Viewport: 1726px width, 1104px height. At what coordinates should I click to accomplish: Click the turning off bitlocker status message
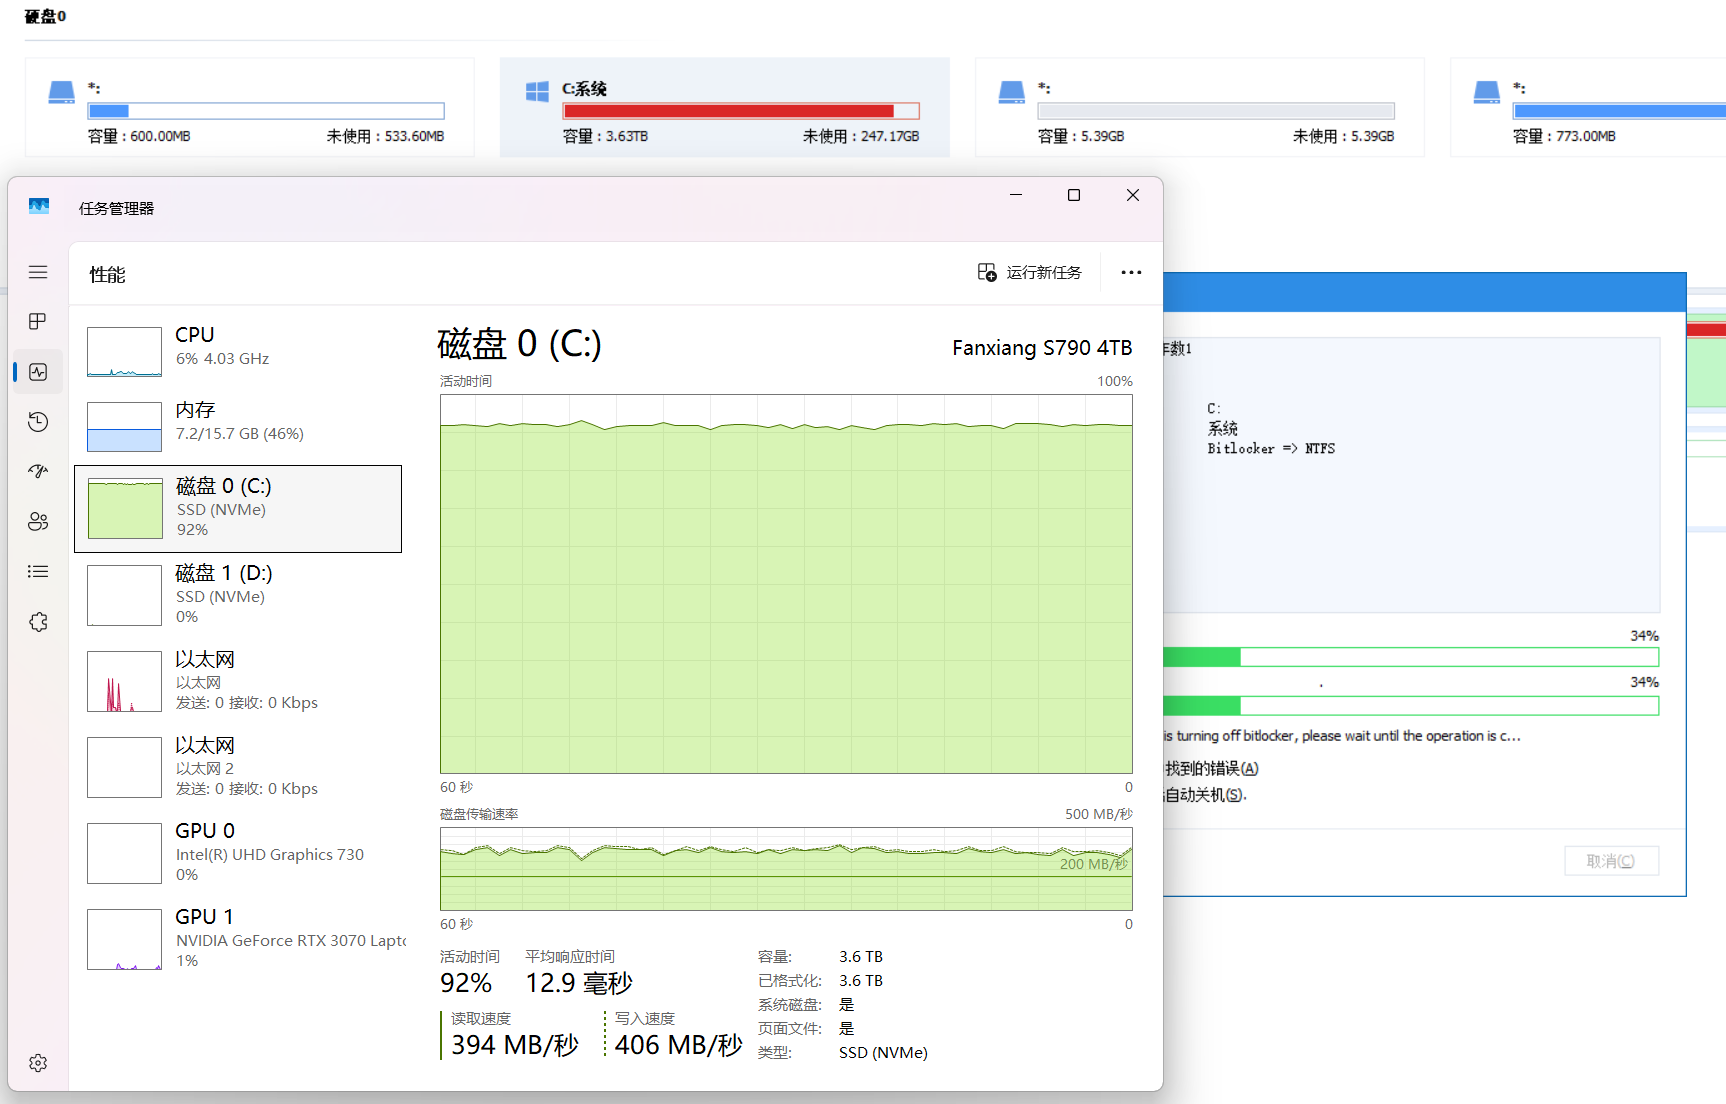pos(1342,736)
